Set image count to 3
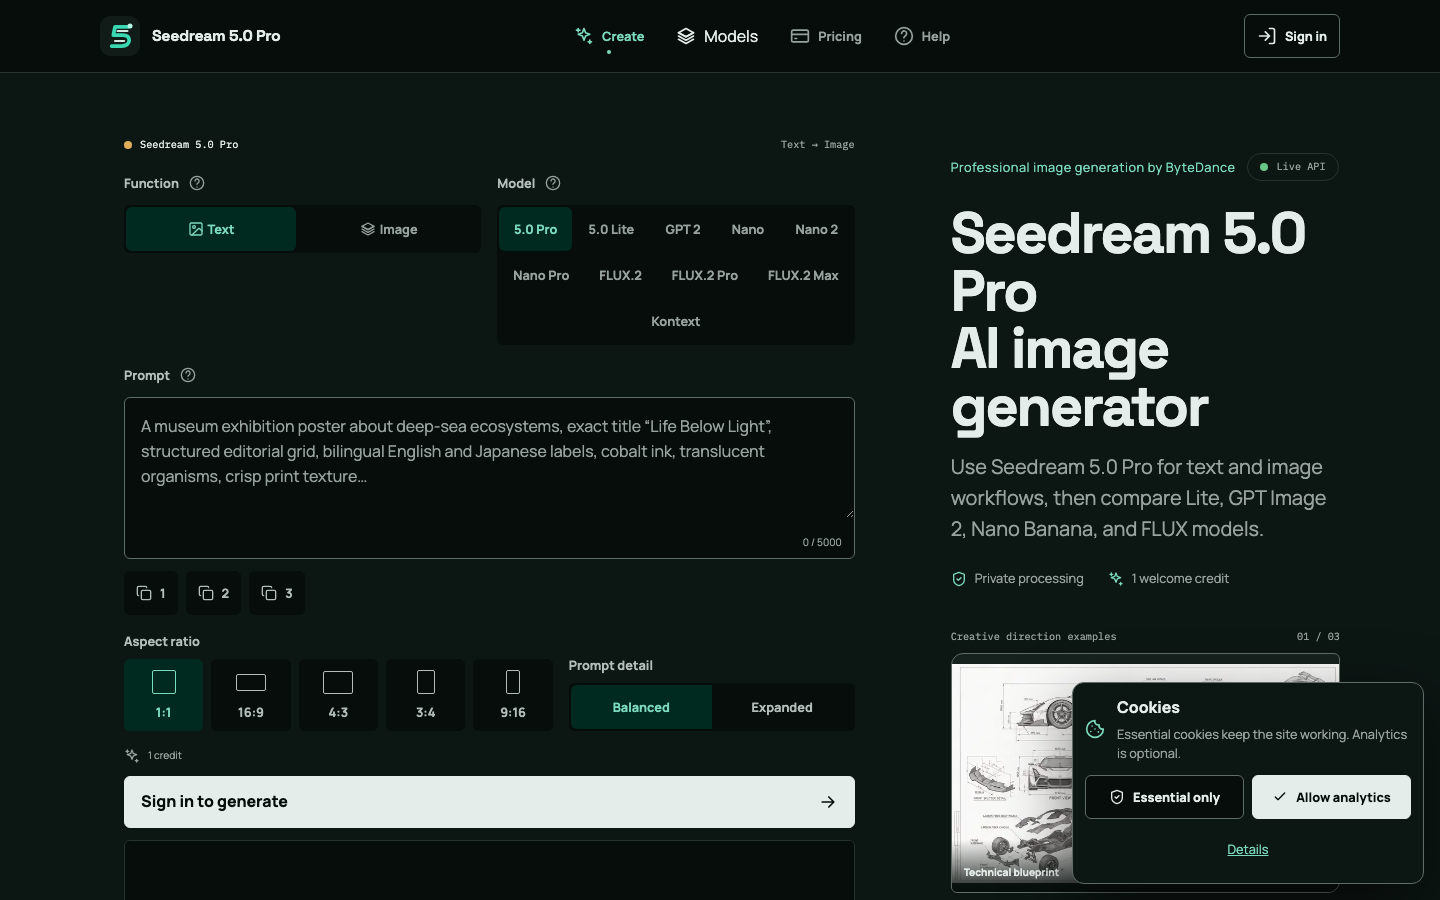The width and height of the screenshot is (1440, 900). (x=277, y=593)
